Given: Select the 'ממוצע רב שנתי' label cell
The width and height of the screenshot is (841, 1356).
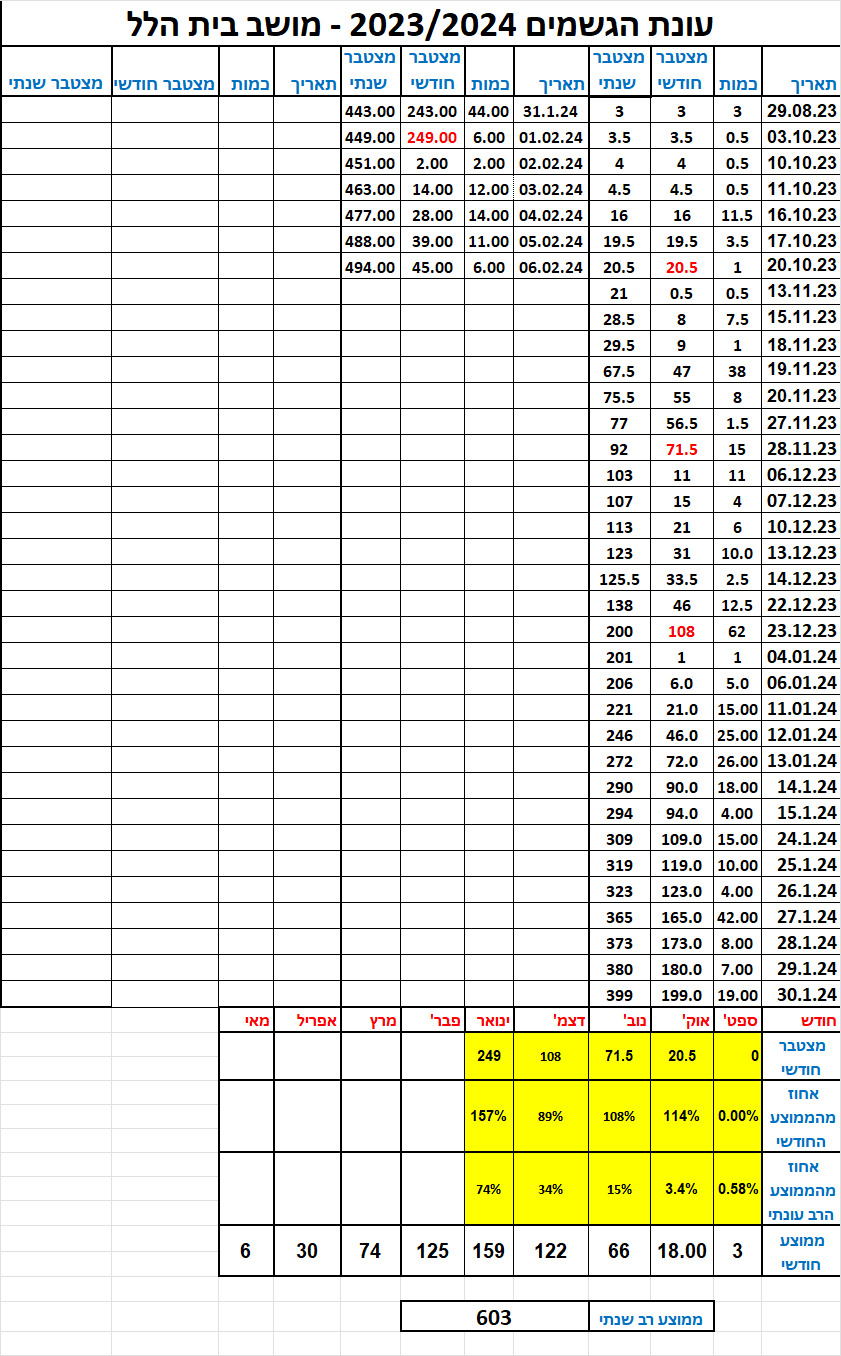Looking at the screenshot, I should 651,1318.
